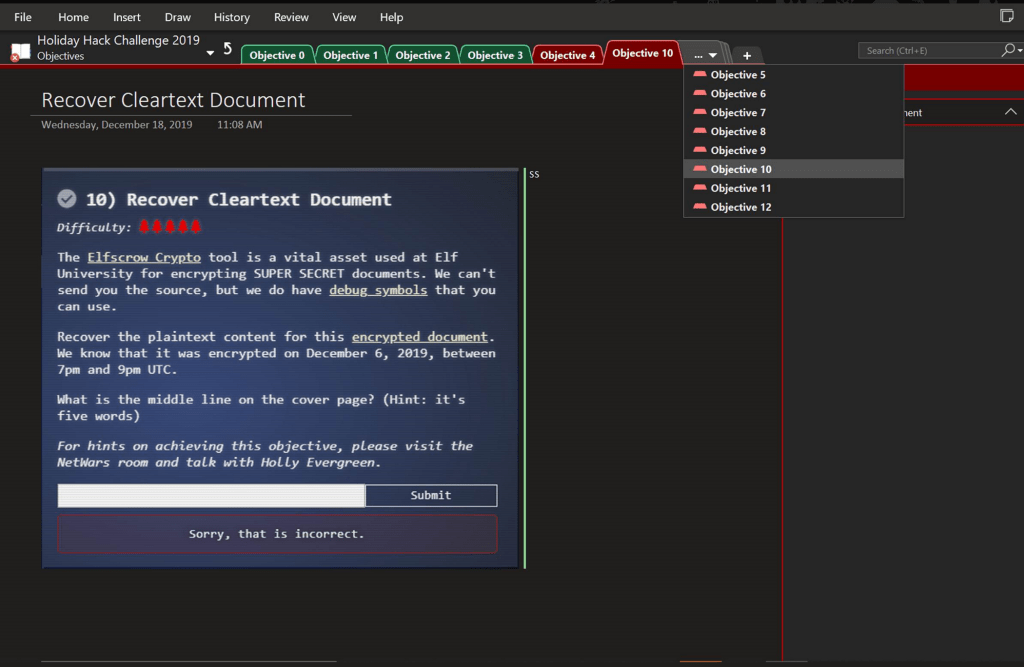The height and width of the screenshot is (667, 1024).
Task: Click the notebook icon beside Holiday Hack Challenge 2019
Action: [20, 50]
